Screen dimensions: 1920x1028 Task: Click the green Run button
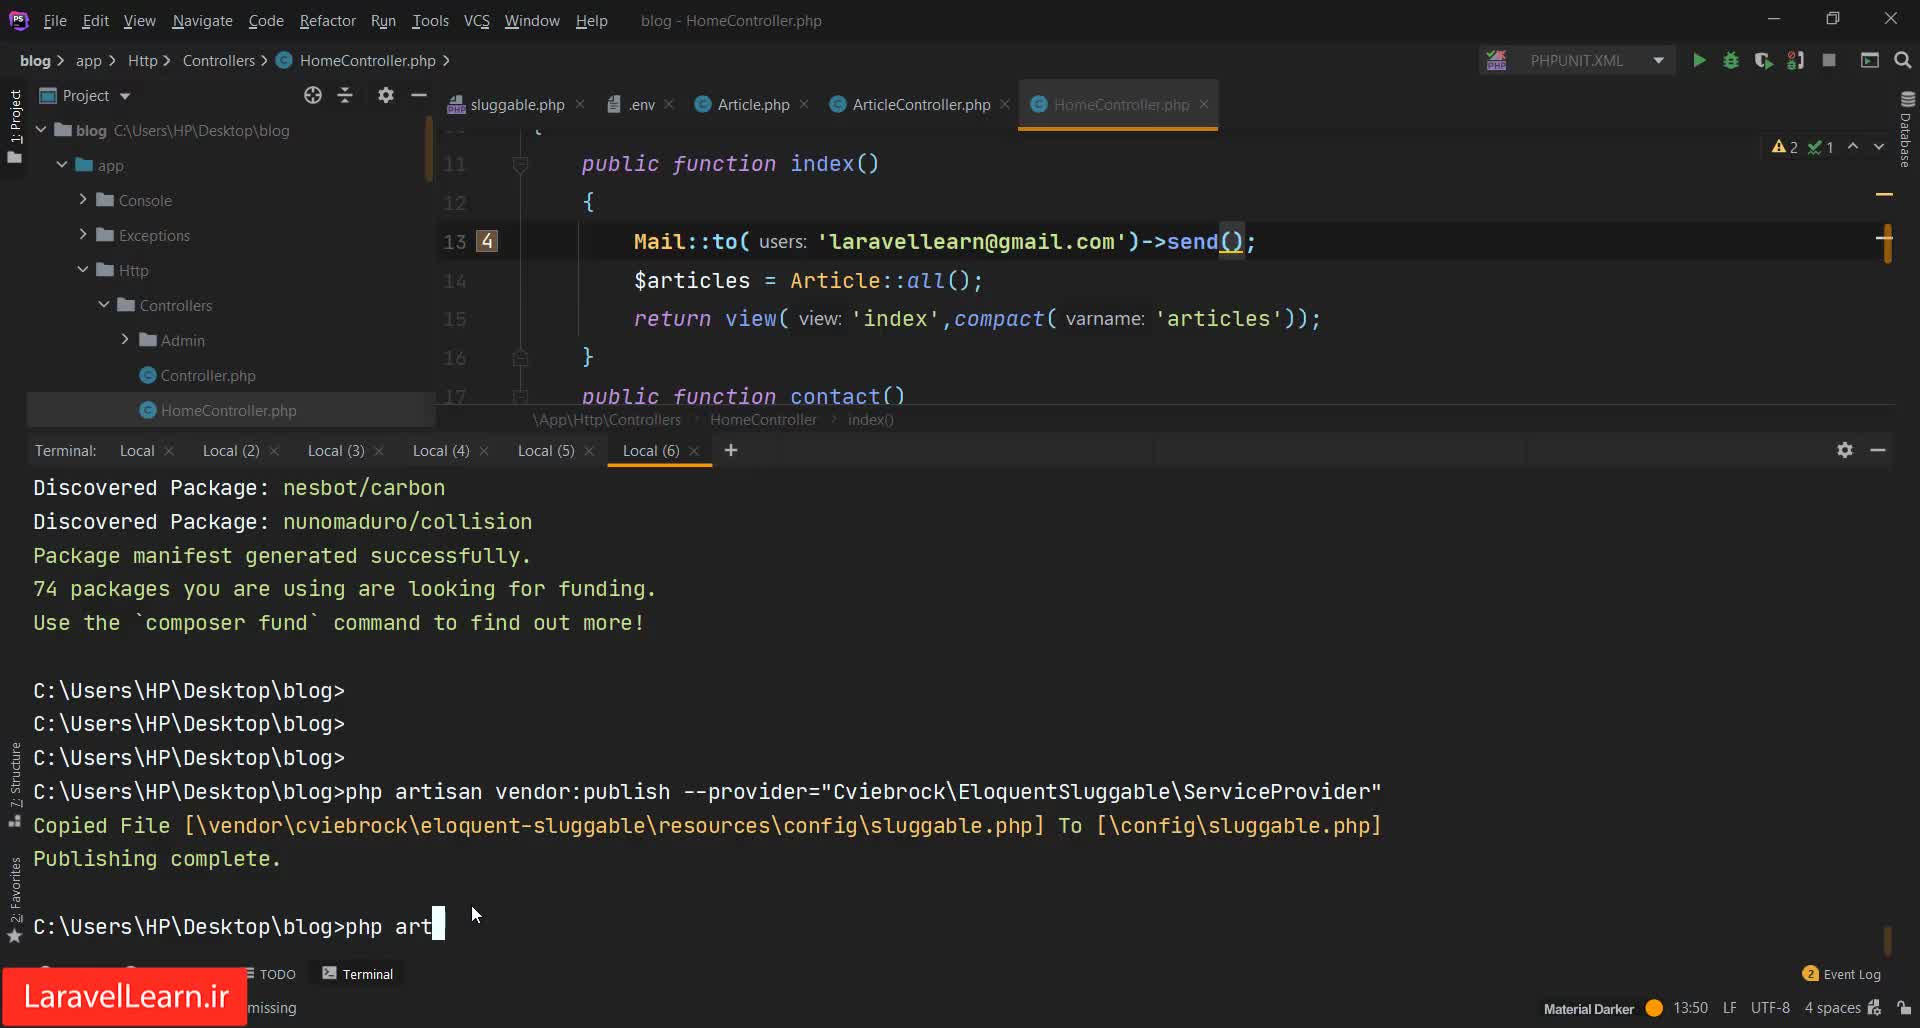click(1699, 61)
